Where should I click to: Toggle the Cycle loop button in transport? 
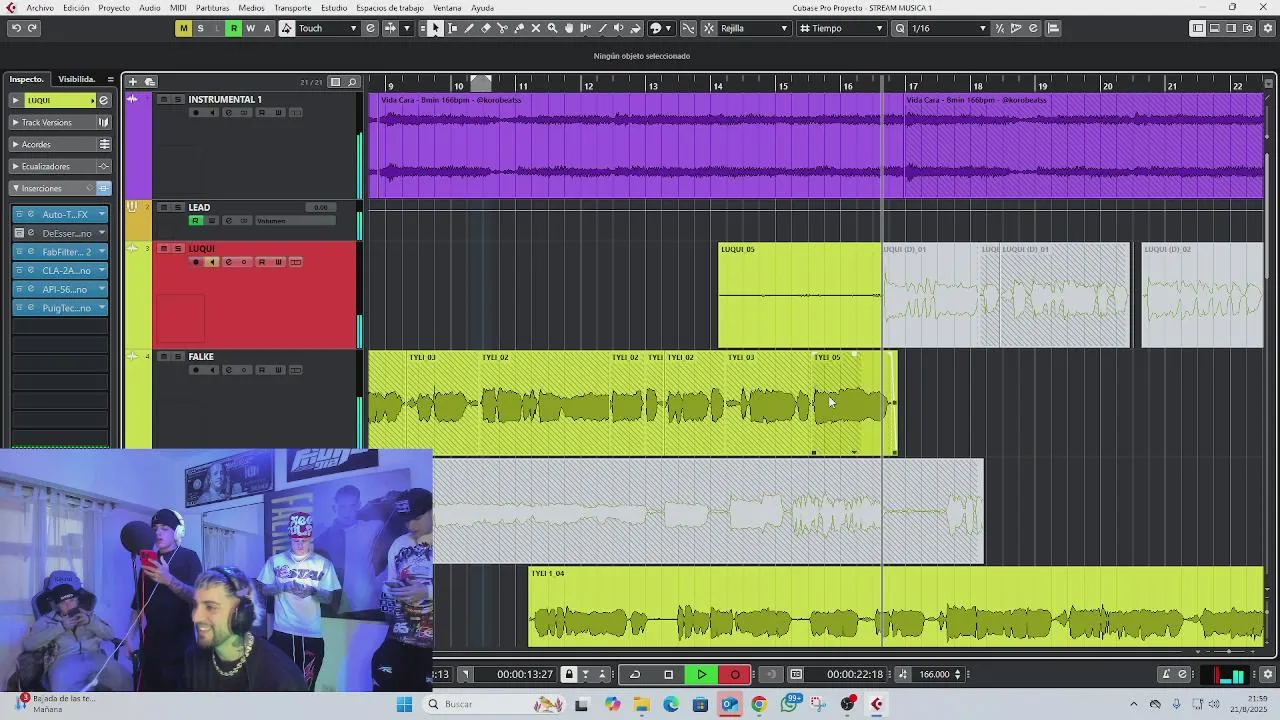tap(635, 674)
